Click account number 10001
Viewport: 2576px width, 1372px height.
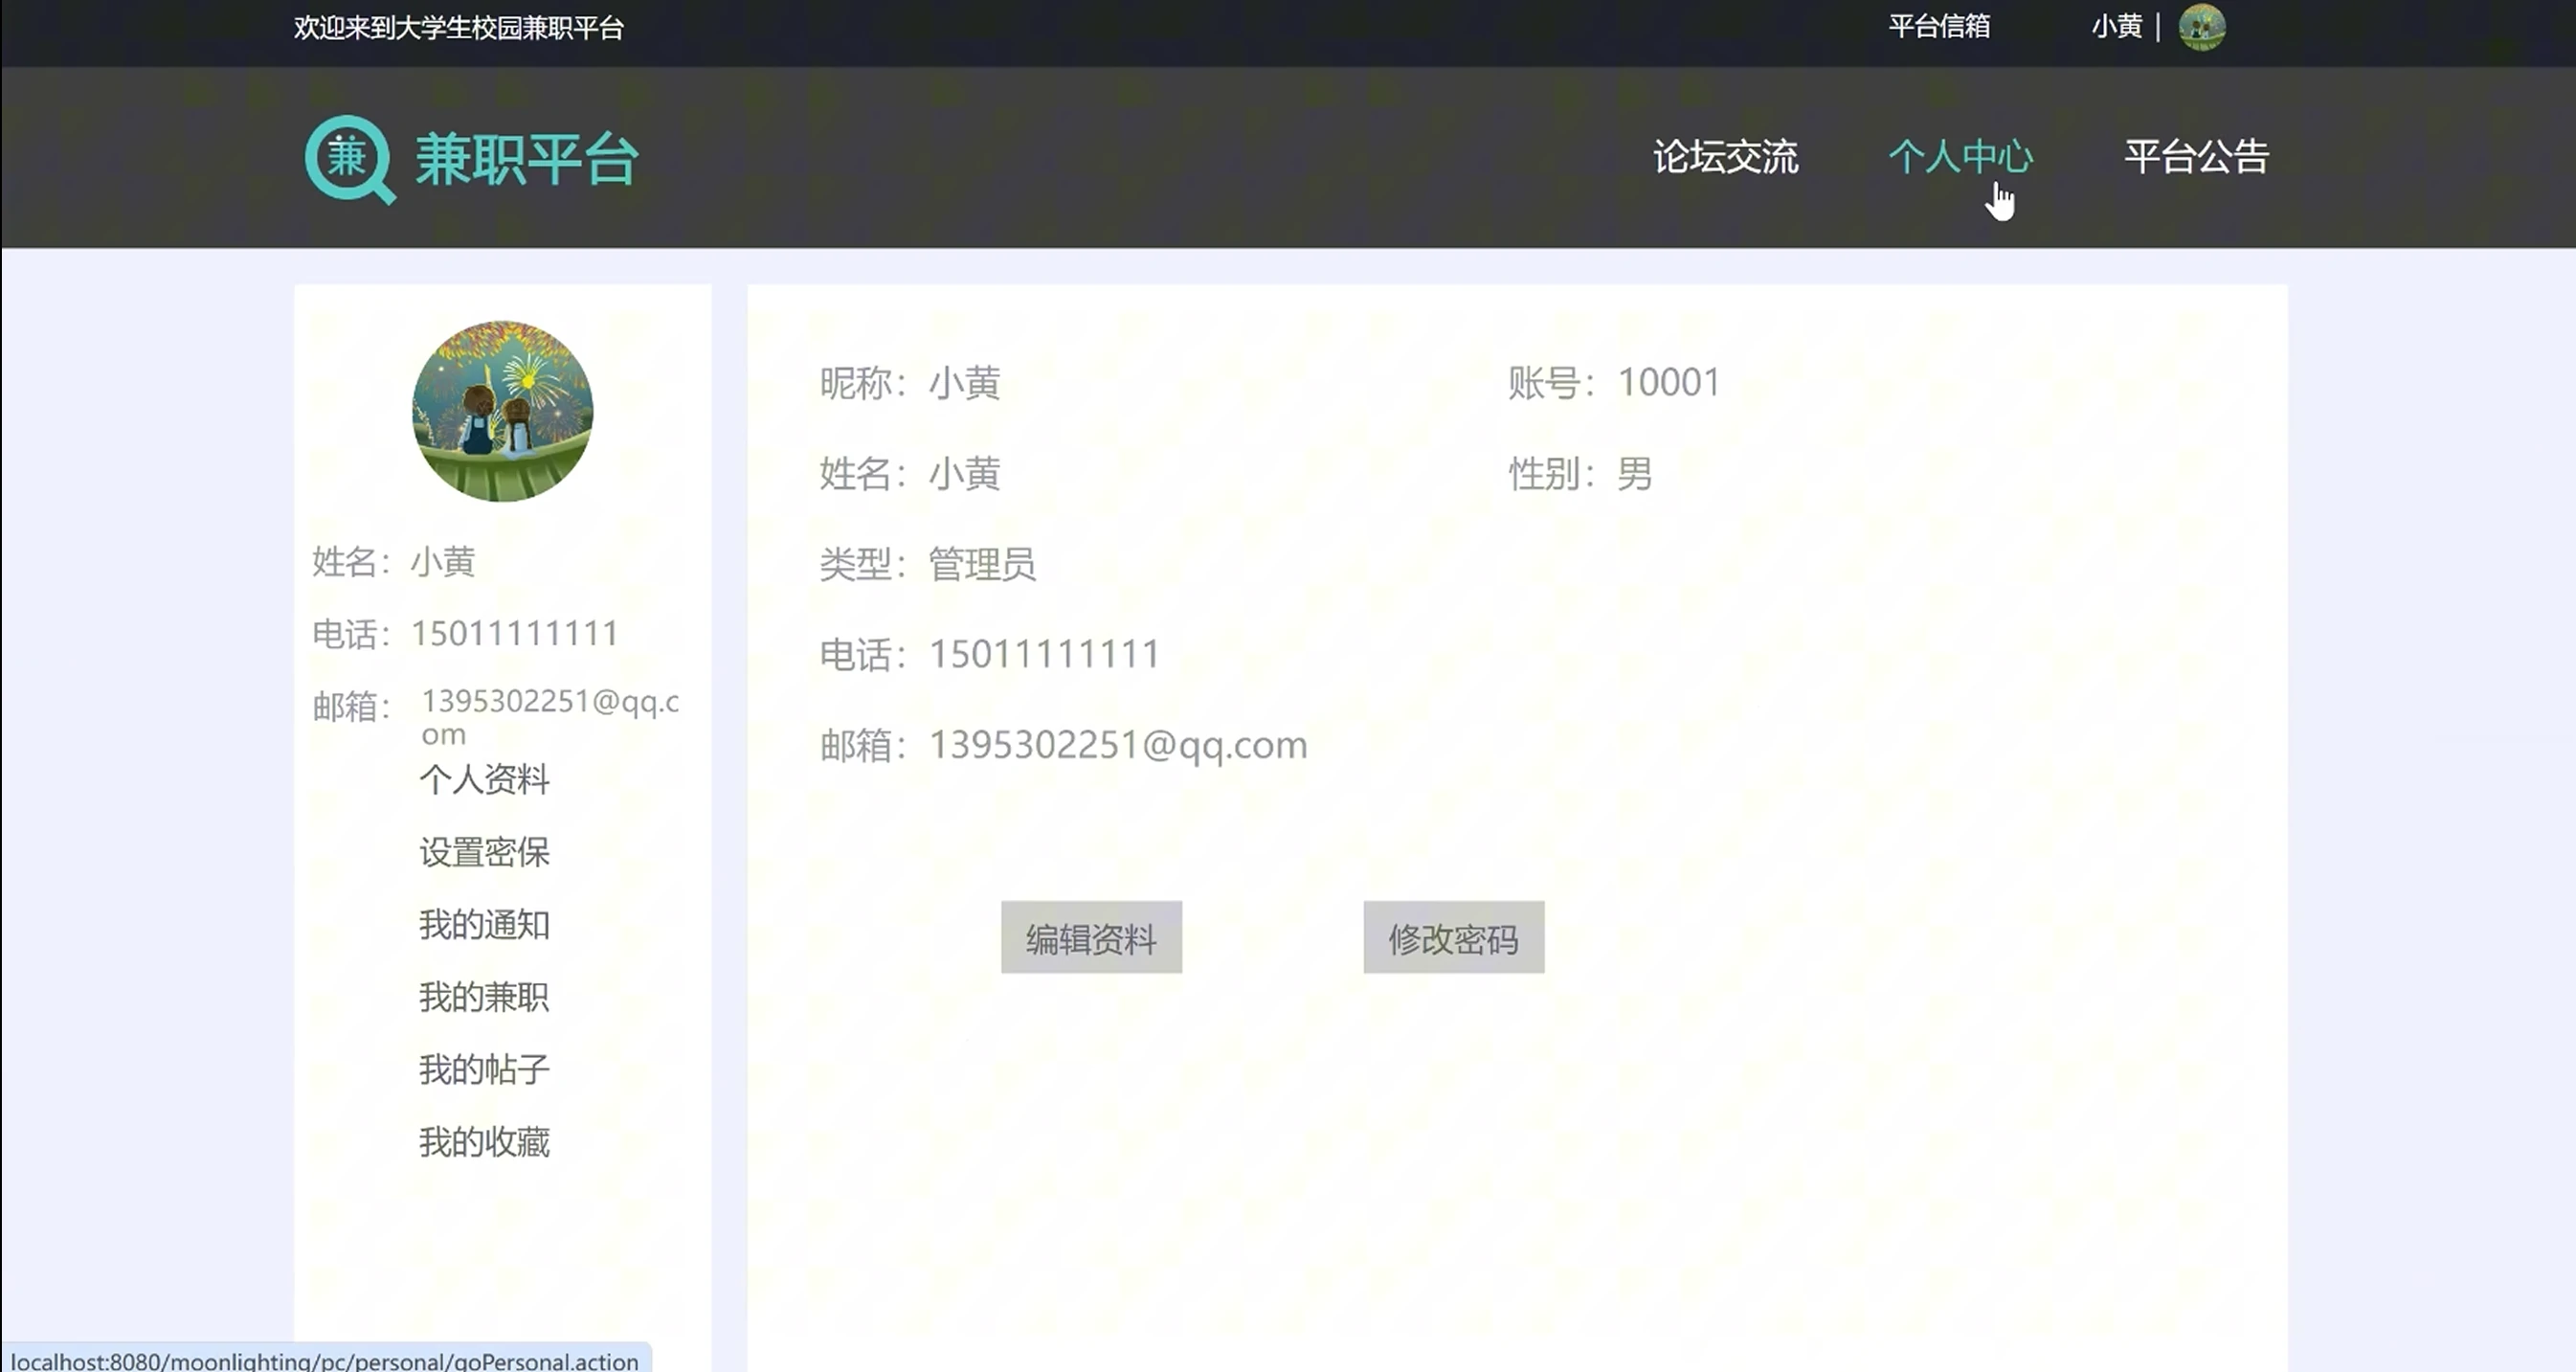coord(1668,382)
